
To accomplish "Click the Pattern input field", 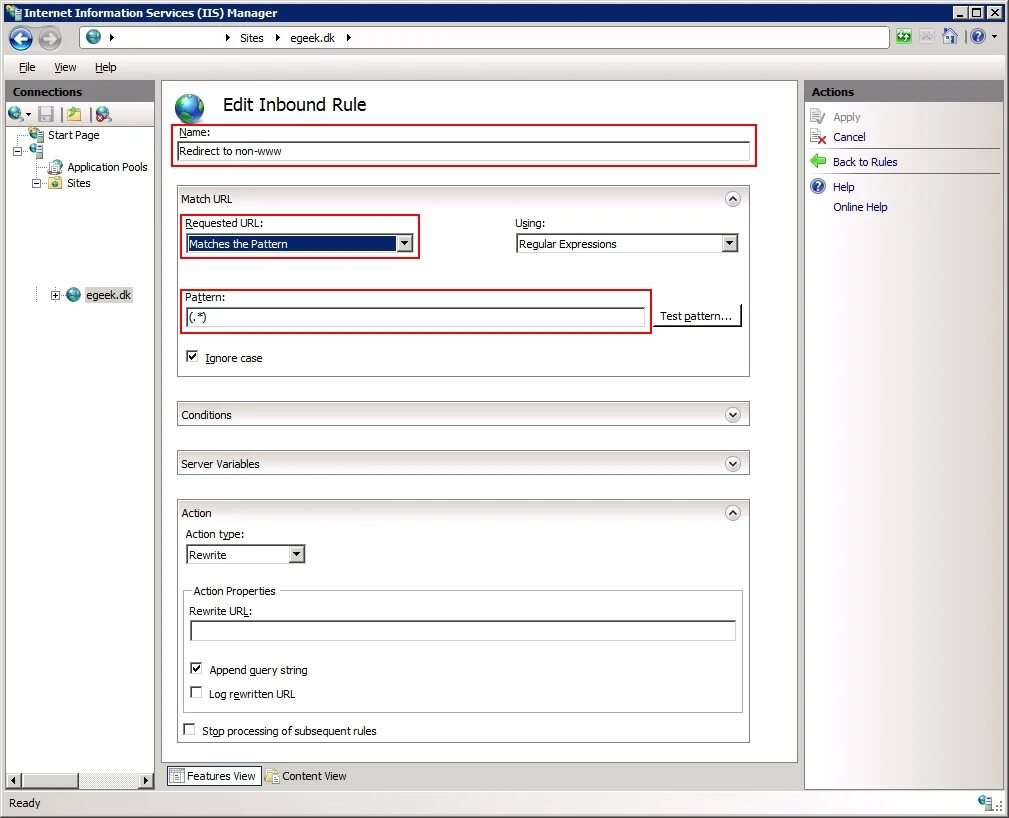I will pos(416,317).
